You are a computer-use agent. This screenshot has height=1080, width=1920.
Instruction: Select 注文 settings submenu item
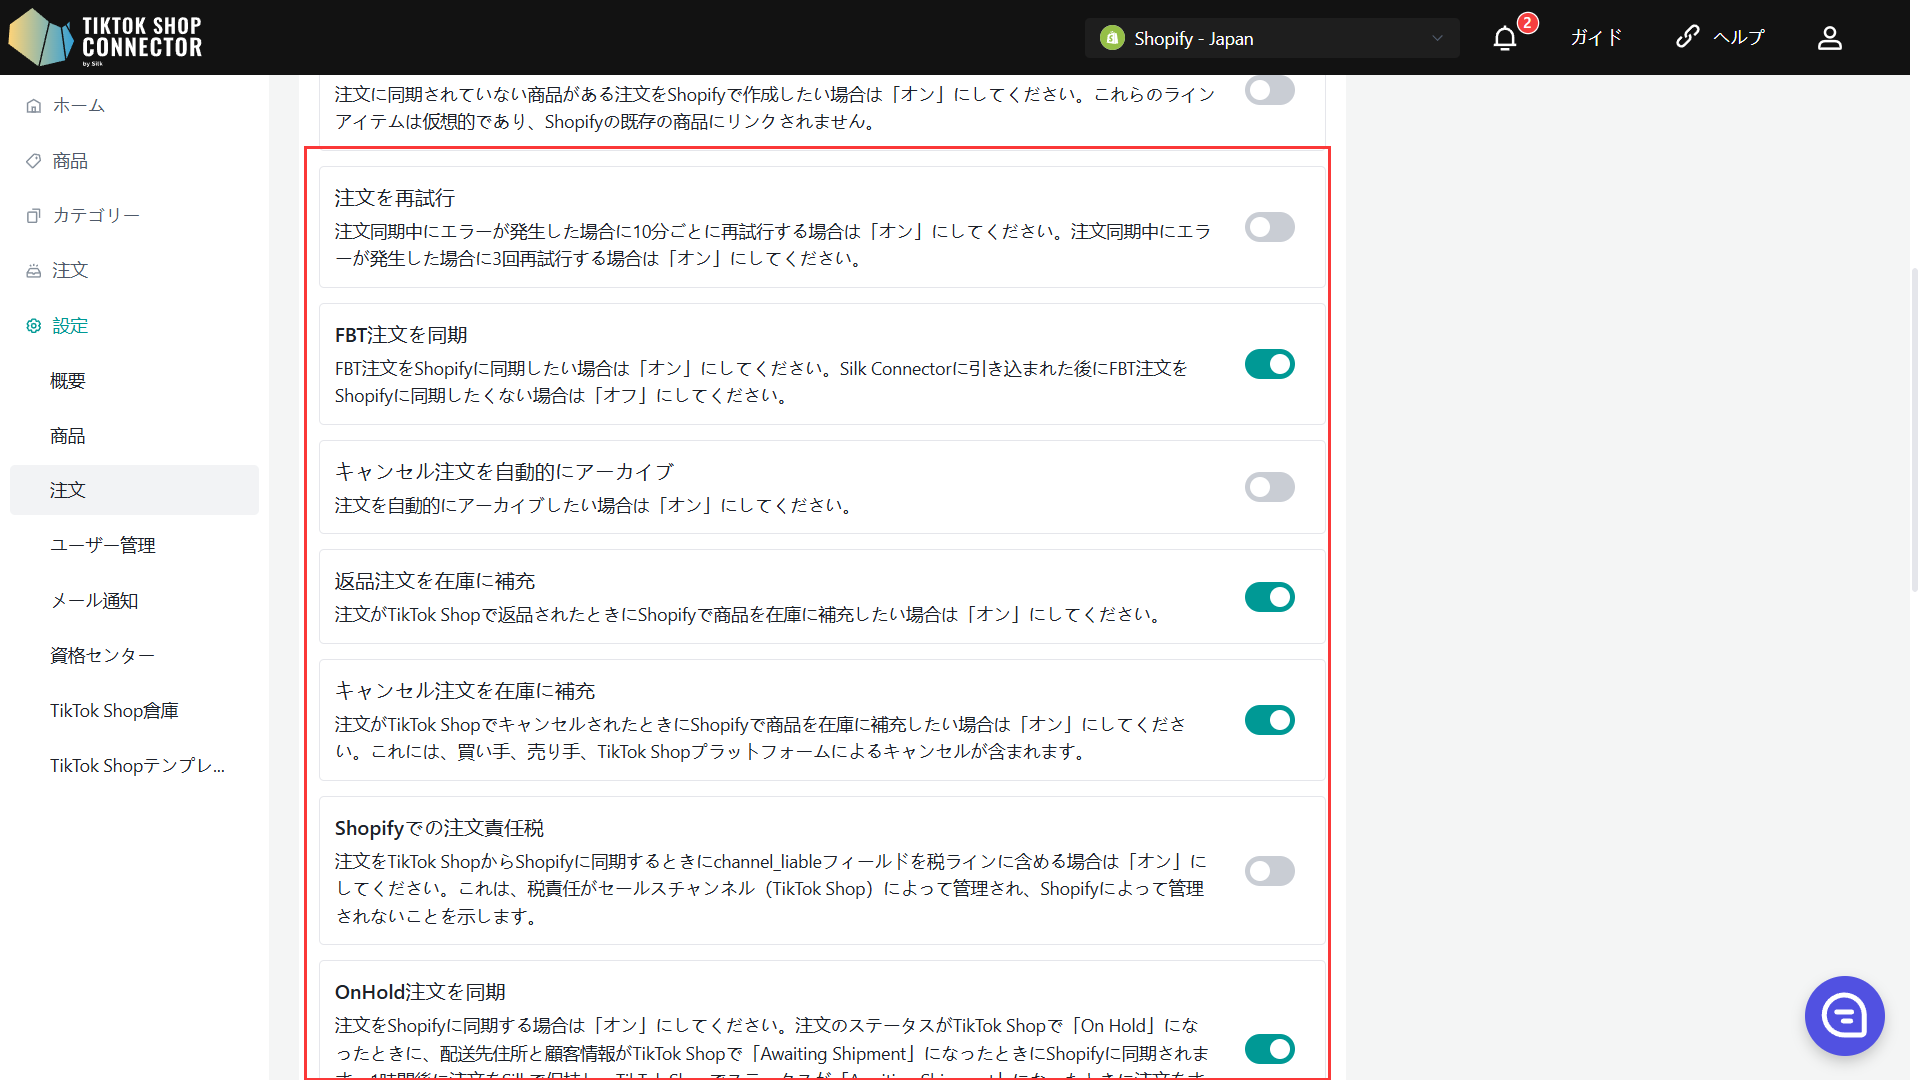[x=134, y=490]
